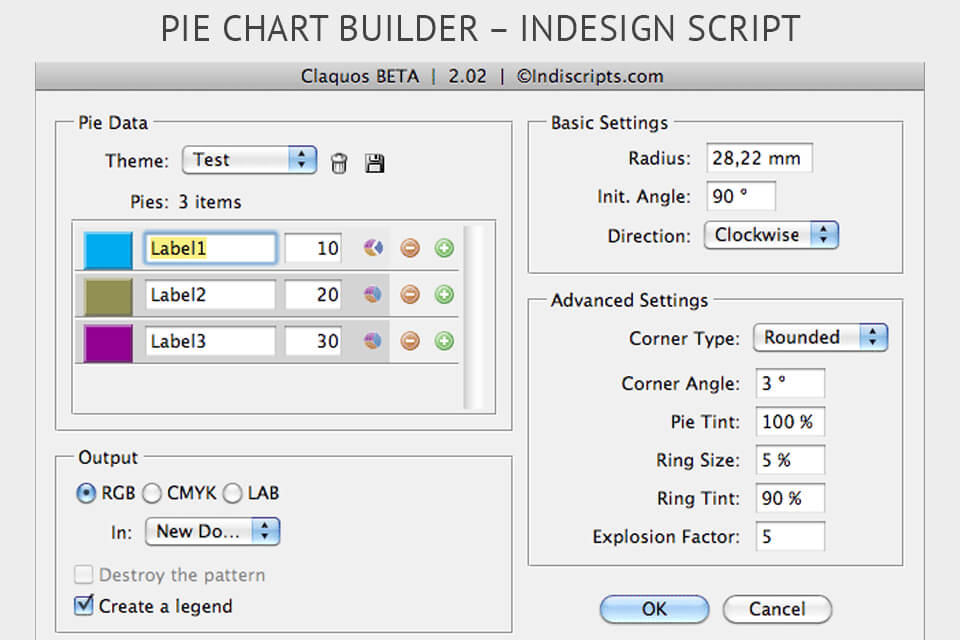Remove the Label2 slice

[x=410, y=294]
